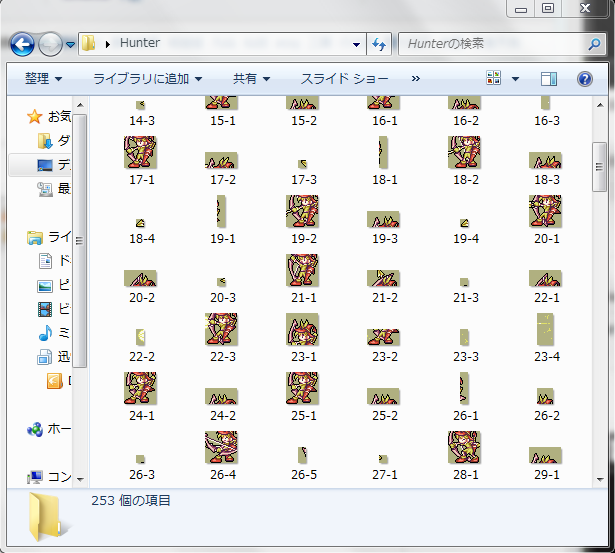
Task: Show more toolbar commands via double chevron
Action: click(x=415, y=79)
